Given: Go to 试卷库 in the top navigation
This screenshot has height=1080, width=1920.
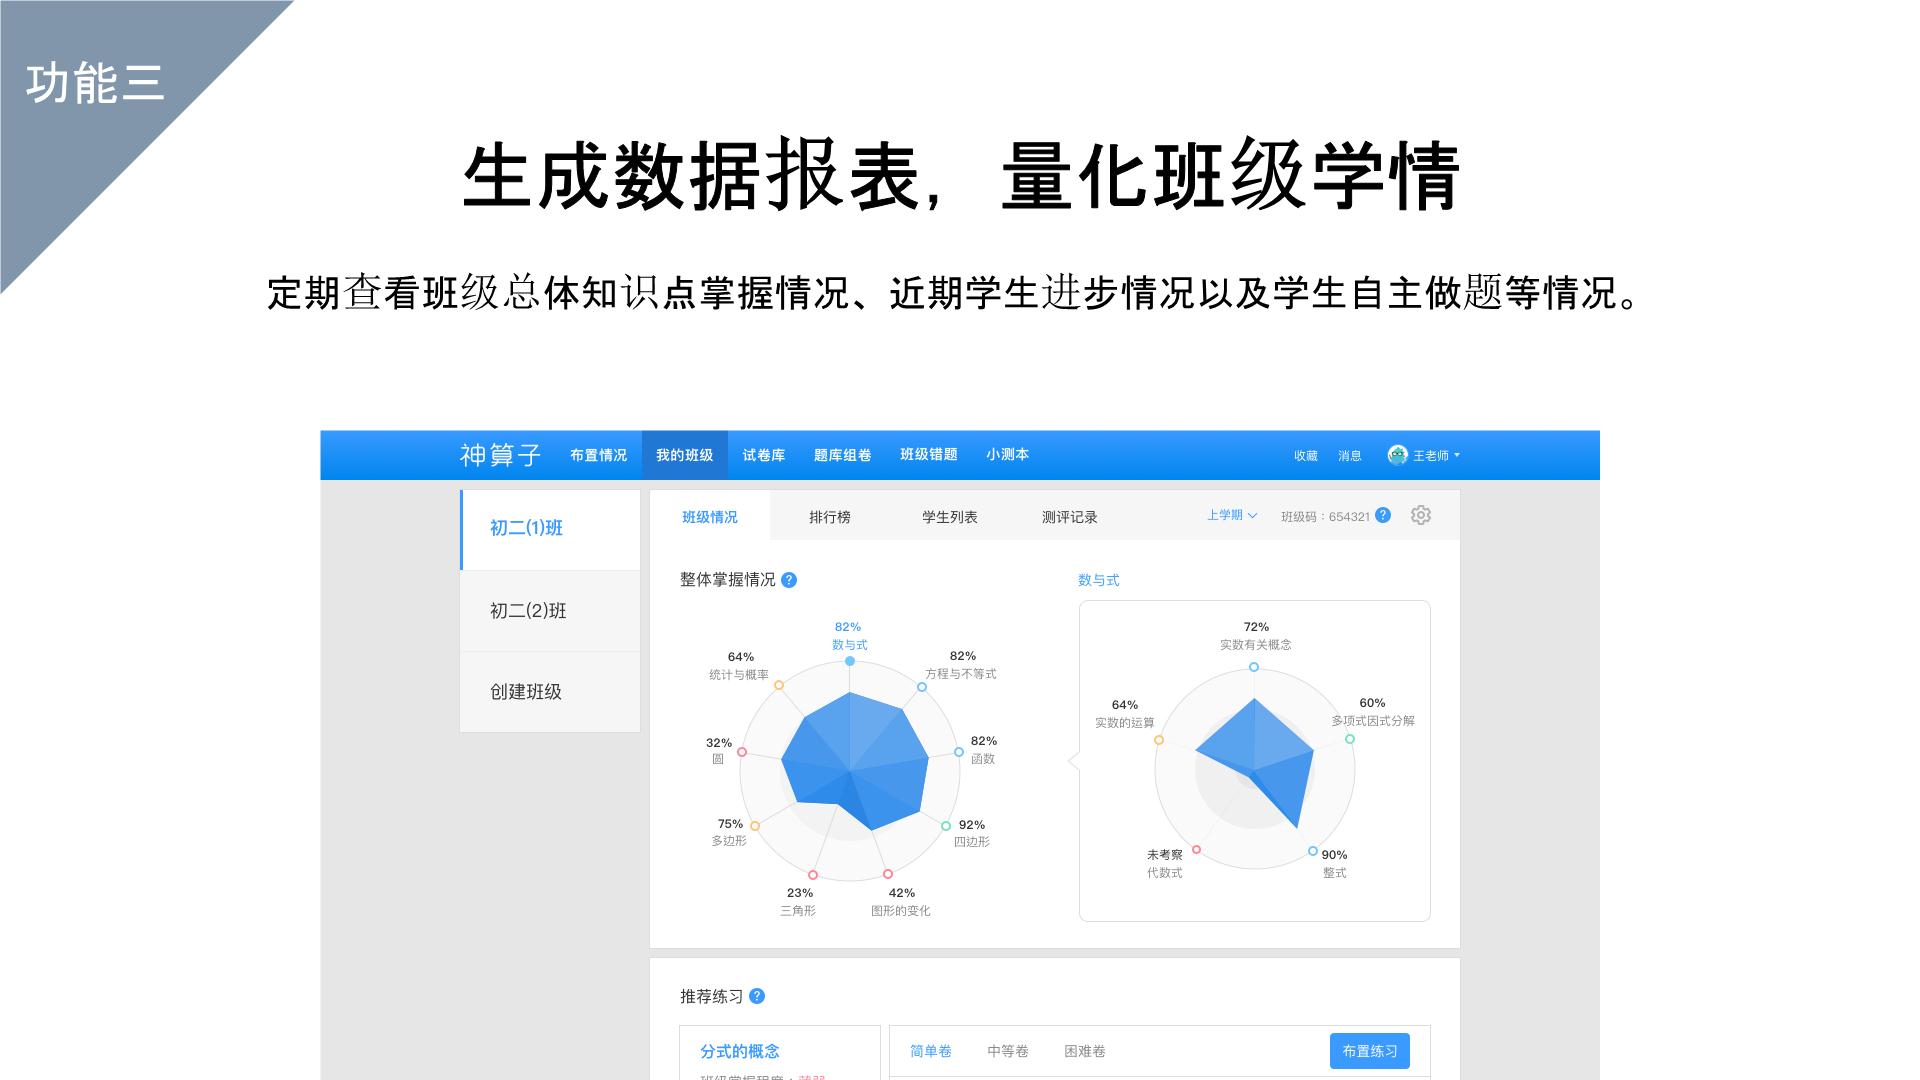Looking at the screenshot, I should pyautogui.click(x=763, y=455).
